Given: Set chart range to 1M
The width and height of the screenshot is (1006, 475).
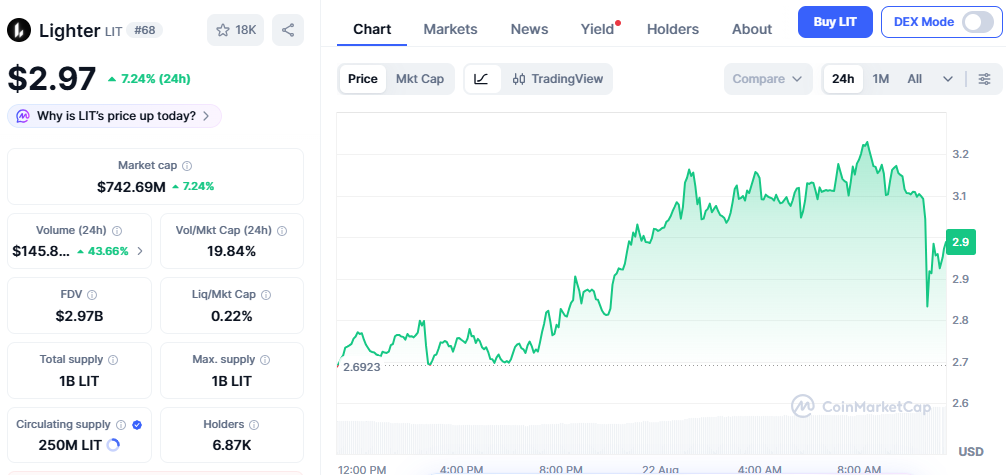Looking at the screenshot, I should point(880,79).
